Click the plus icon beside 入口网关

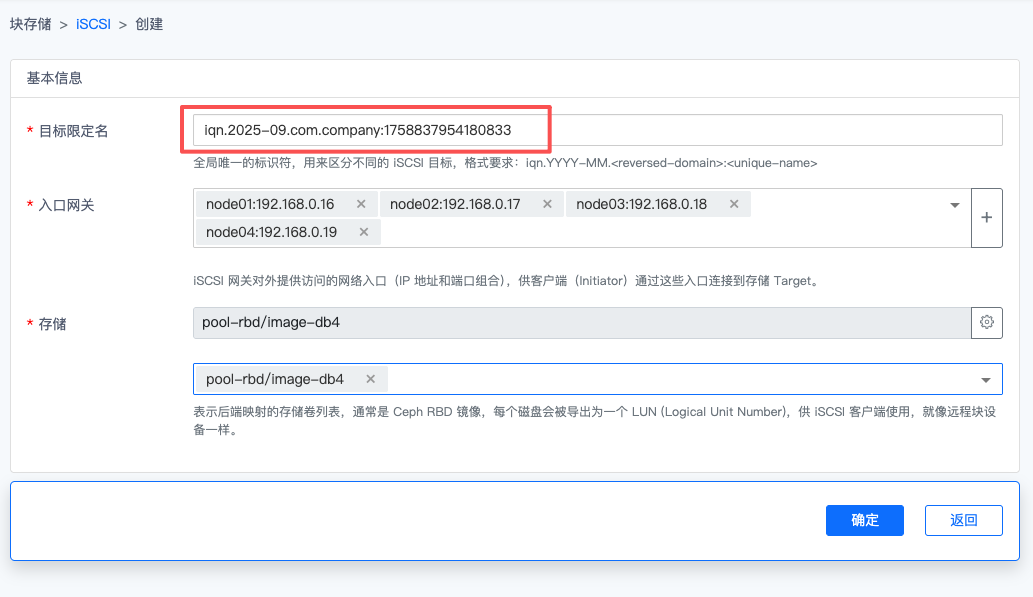pos(986,217)
